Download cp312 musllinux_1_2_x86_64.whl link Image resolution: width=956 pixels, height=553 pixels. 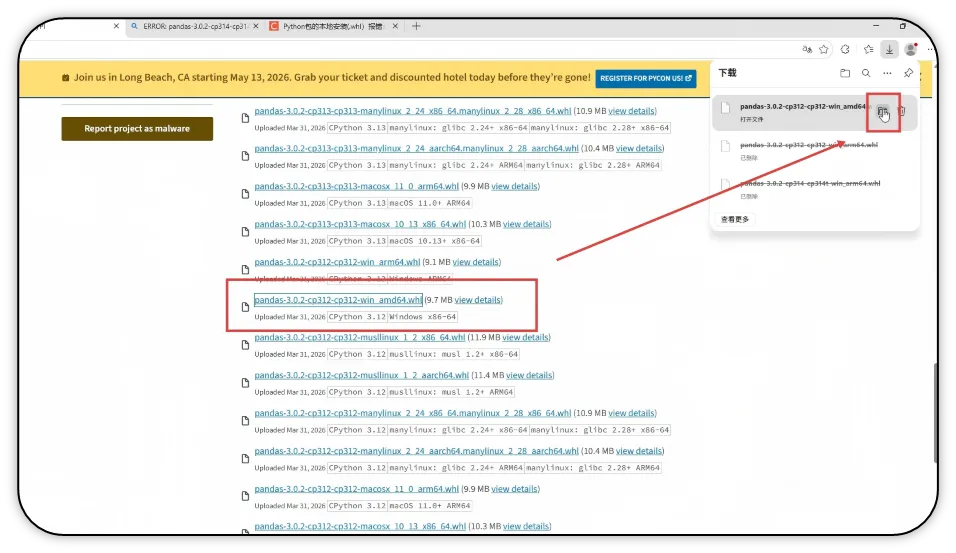tap(360, 337)
